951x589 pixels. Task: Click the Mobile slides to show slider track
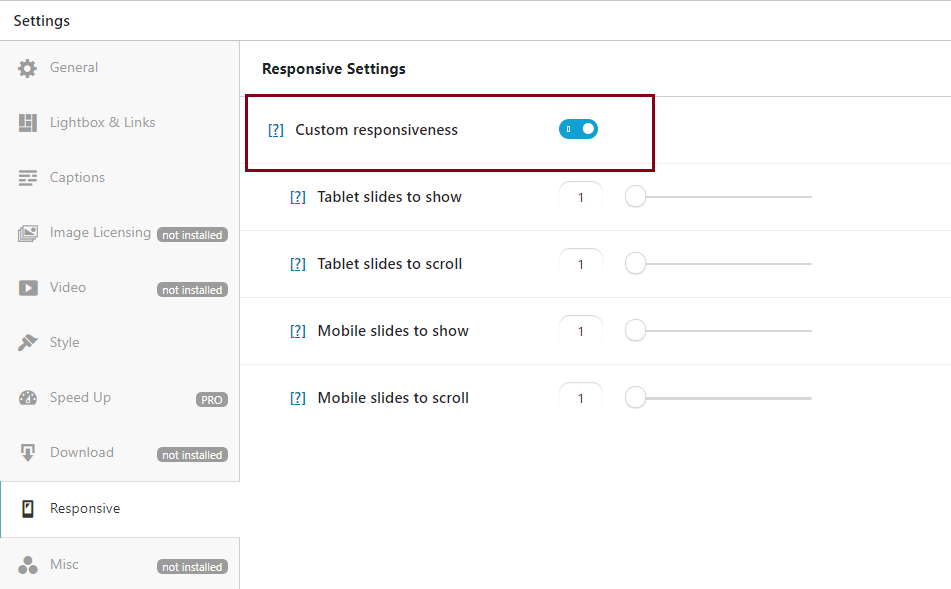pos(730,331)
